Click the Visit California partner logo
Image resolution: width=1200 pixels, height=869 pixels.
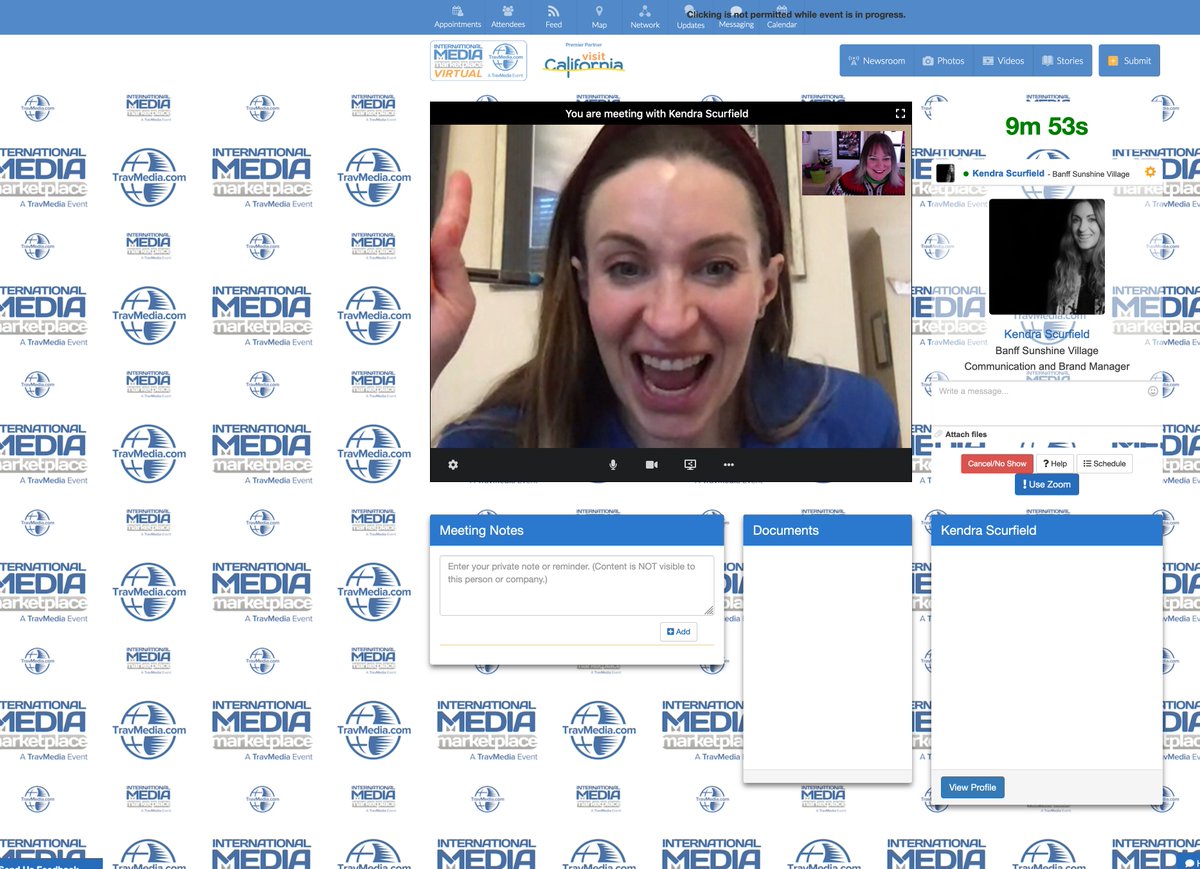(x=583, y=62)
